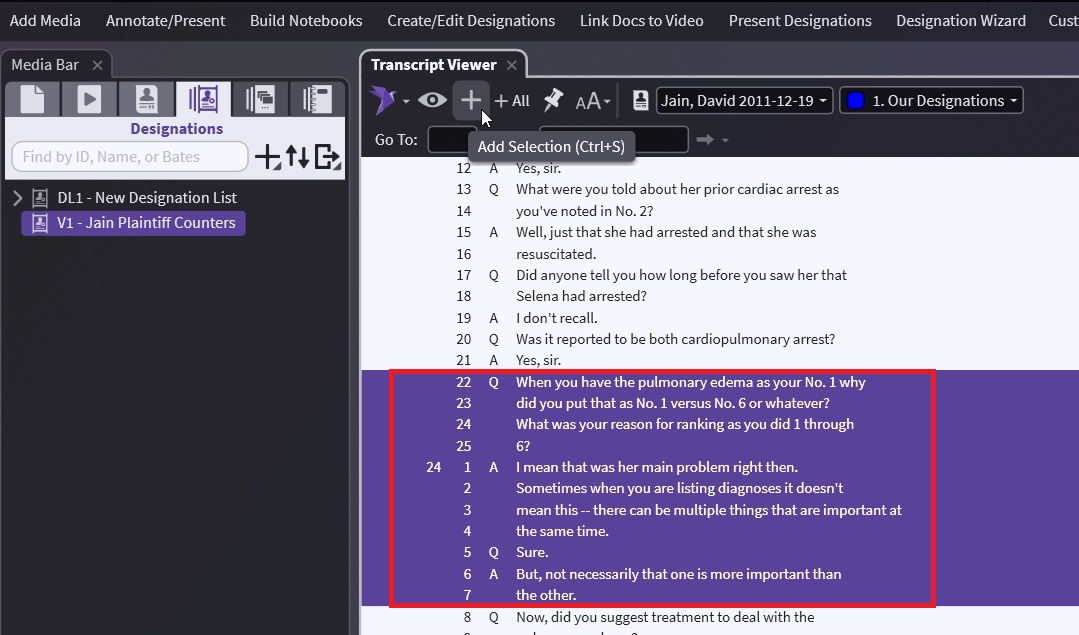Screen dimensions: 1079x635
Task: Click the pin icon in Transcript Viewer
Action: [553, 100]
